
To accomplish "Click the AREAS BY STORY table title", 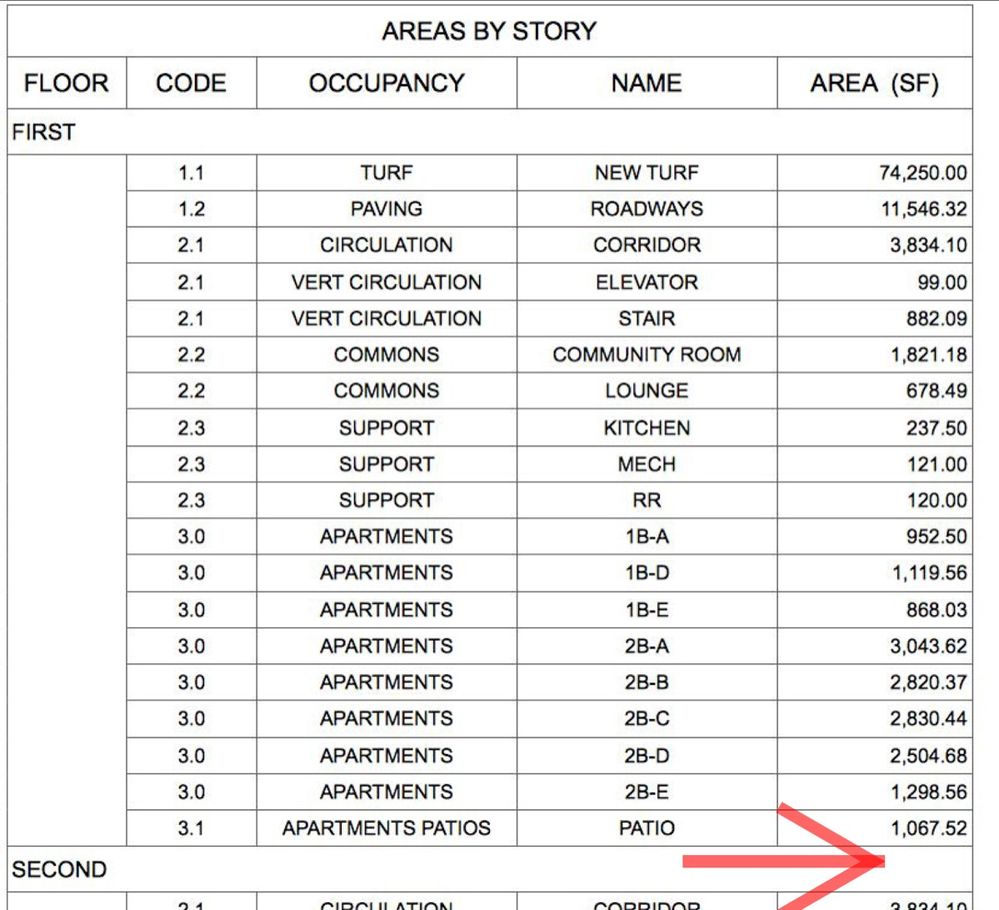I will tap(489, 31).
